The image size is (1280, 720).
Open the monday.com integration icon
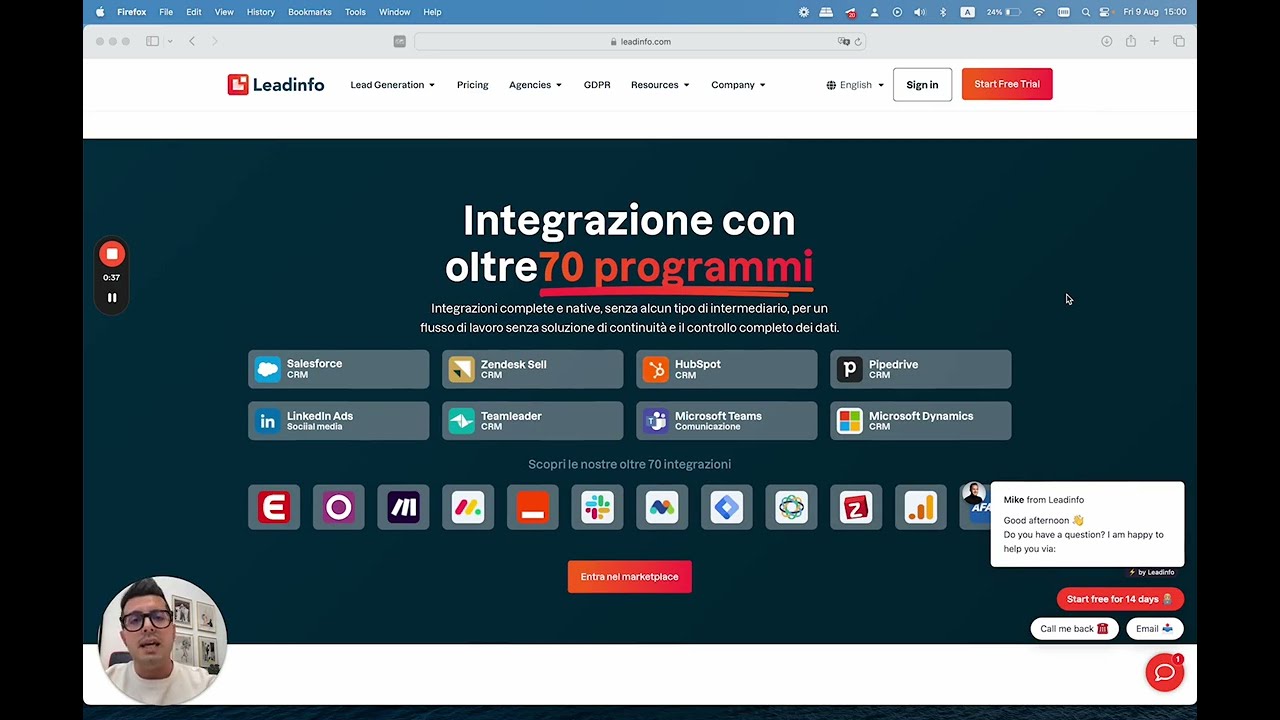click(468, 508)
